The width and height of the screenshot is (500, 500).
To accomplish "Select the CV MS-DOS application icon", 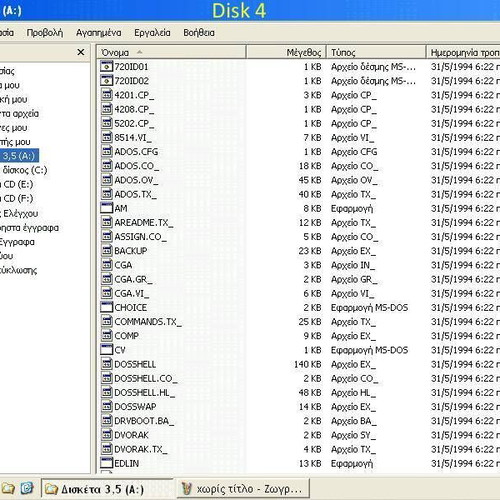I will pyautogui.click(x=106, y=350).
